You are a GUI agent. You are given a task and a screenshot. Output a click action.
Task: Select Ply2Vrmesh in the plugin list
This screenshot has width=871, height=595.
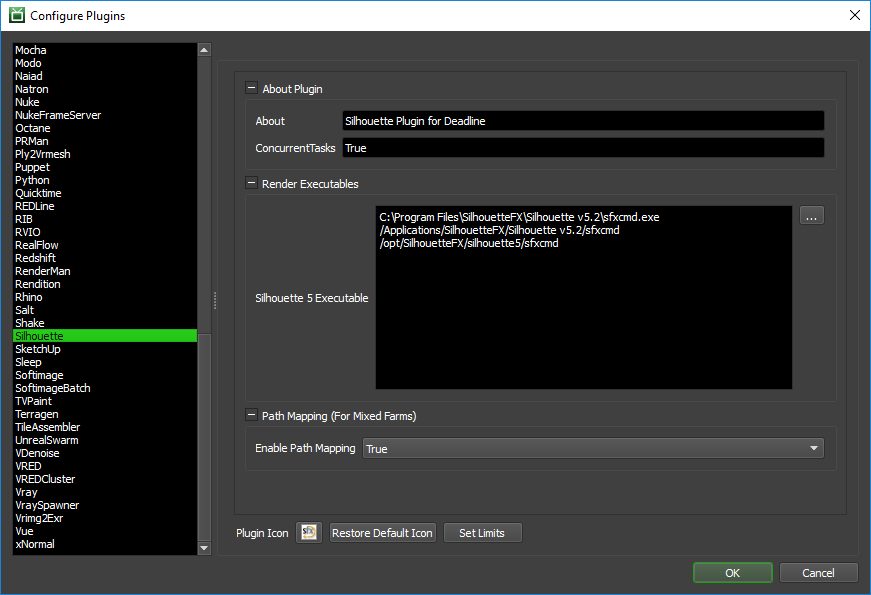pyautogui.click(x=105, y=154)
